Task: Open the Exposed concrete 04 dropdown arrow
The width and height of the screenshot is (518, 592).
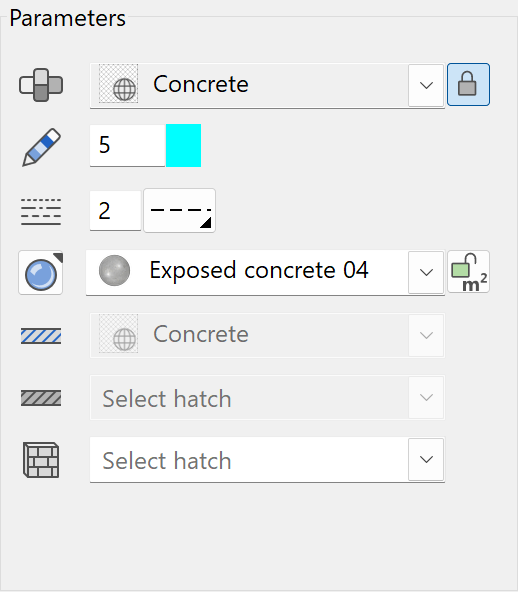Action: pyautogui.click(x=426, y=272)
